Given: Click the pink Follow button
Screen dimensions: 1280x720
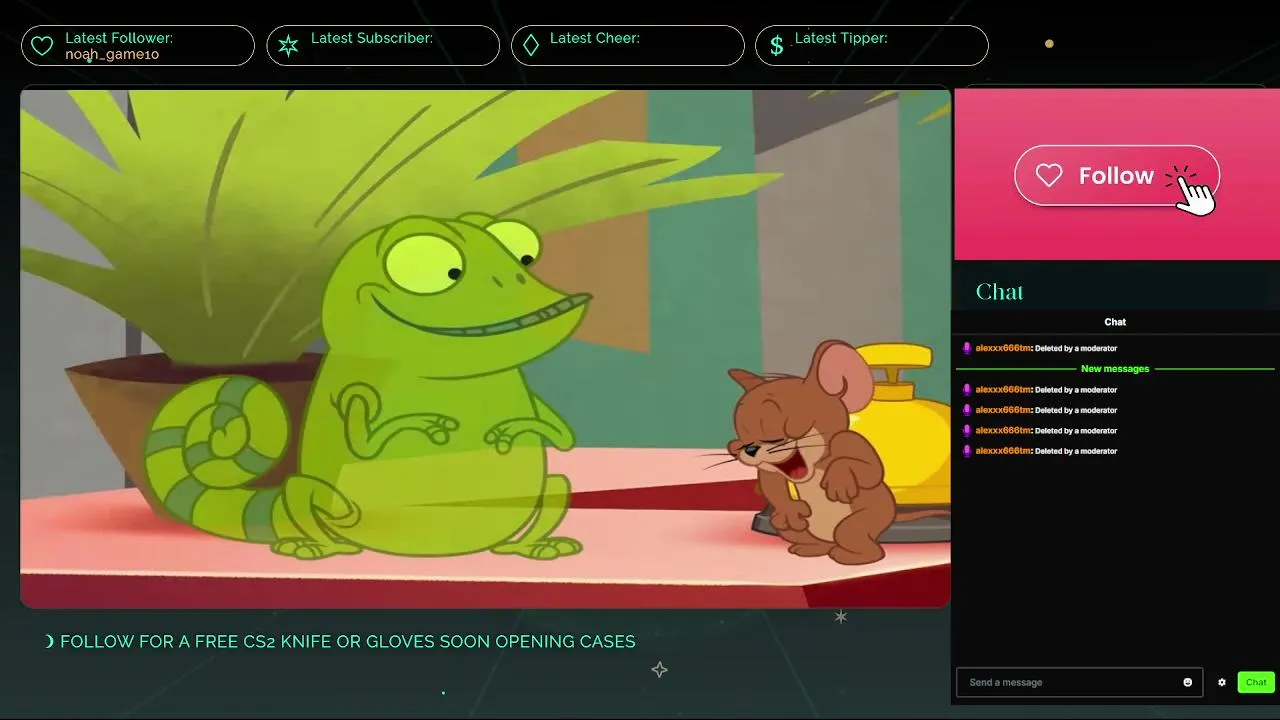Looking at the screenshot, I should (x=1117, y=176).
